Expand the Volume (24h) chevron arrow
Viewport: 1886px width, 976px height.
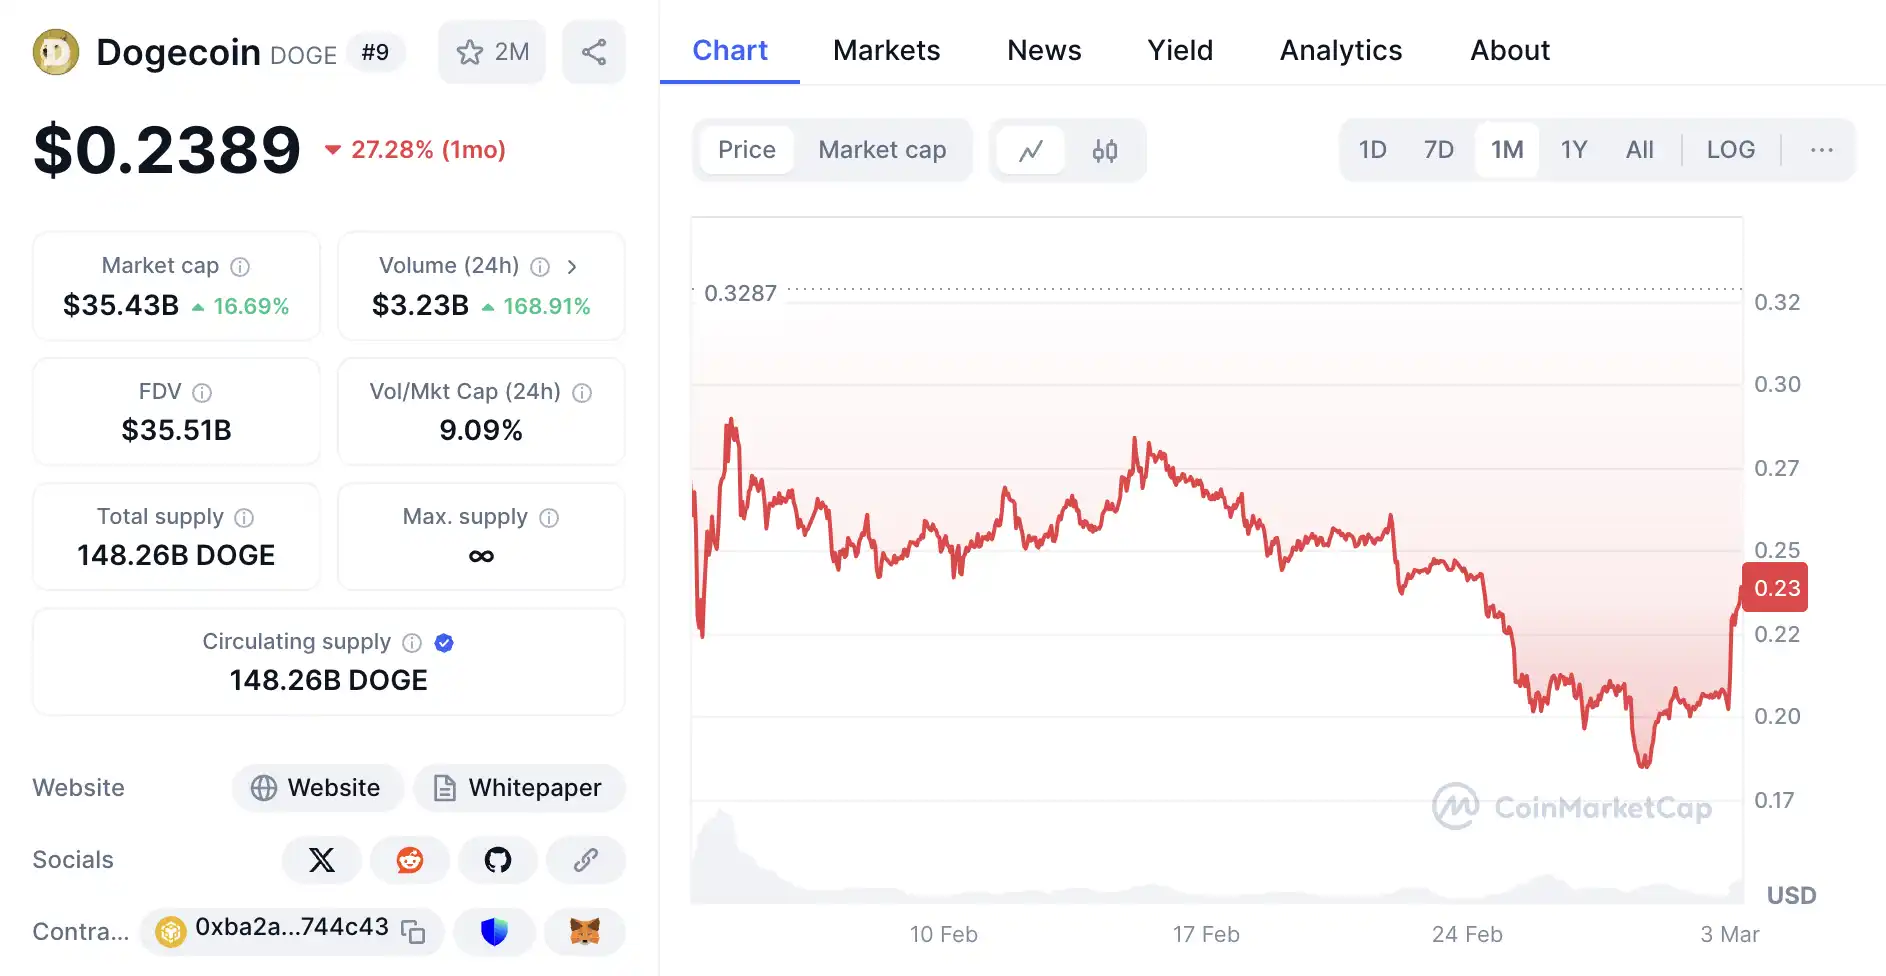572,266
